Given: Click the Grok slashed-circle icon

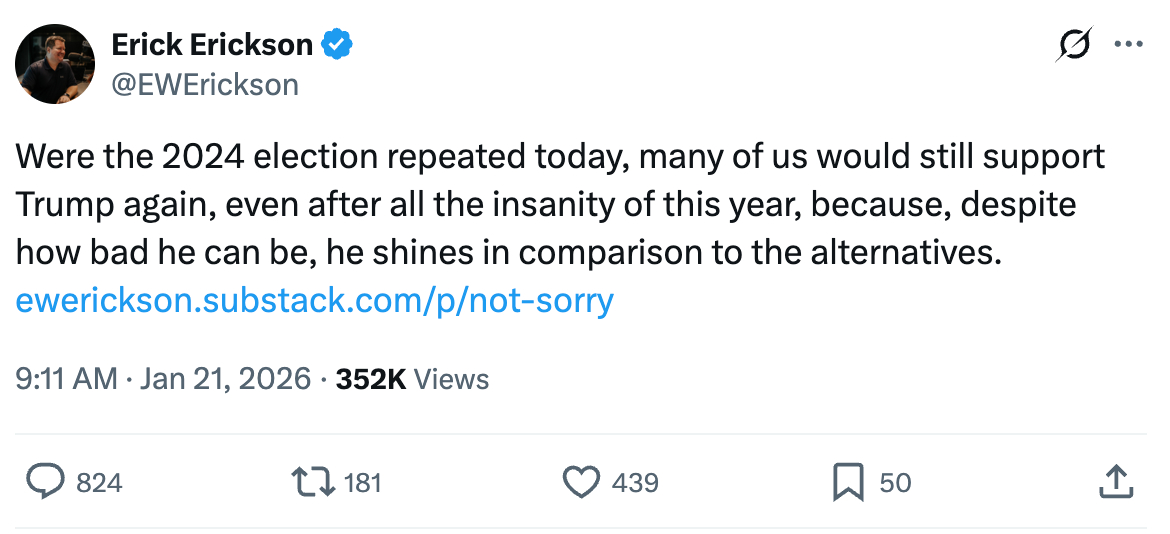Looking at the screenshot, I should click(x=1074, y=45).
